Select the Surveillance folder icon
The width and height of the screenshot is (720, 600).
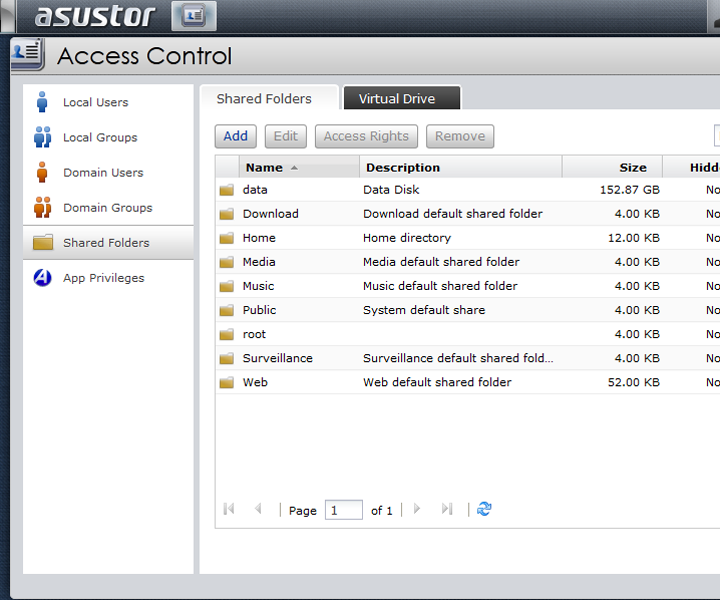coord(227,358)
